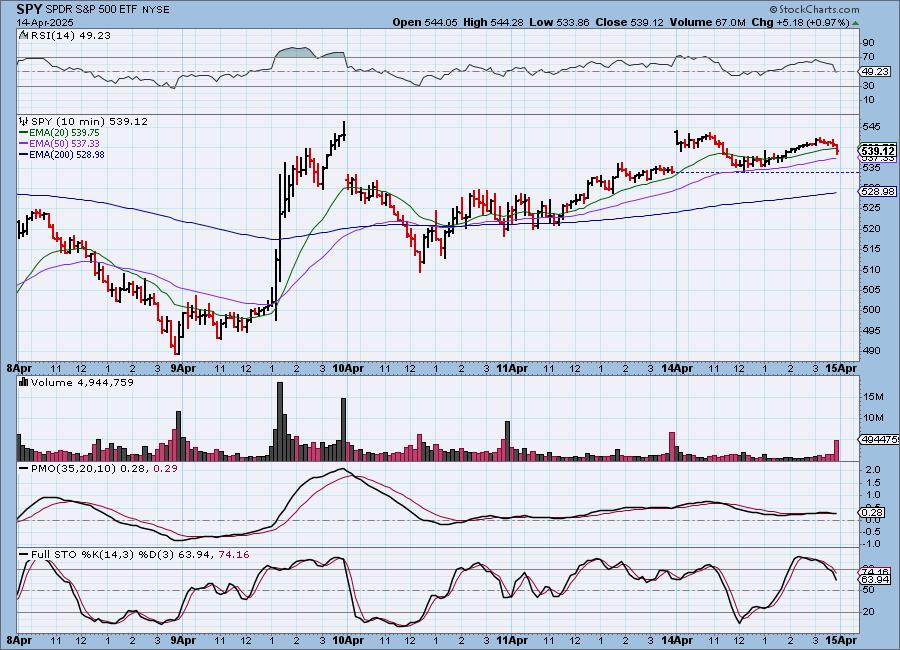
Task: Click the Chg +5.18 (+0.97%) value
Action: 800,22
